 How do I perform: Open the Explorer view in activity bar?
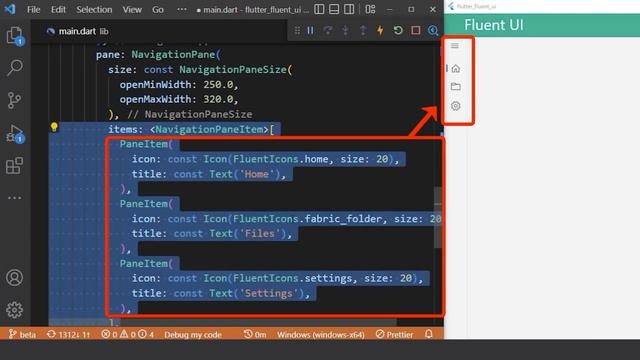tap(15, 36)
